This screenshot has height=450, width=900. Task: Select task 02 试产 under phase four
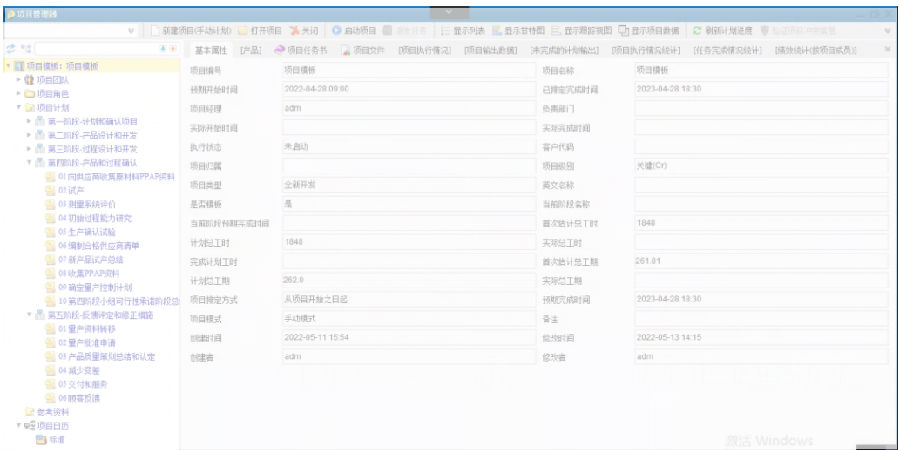(71, 190)
